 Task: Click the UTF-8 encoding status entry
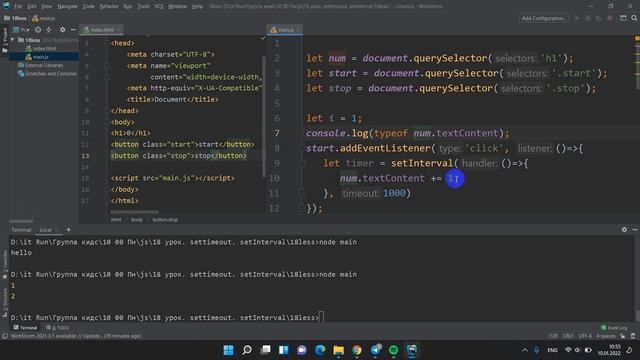(585, 336)
